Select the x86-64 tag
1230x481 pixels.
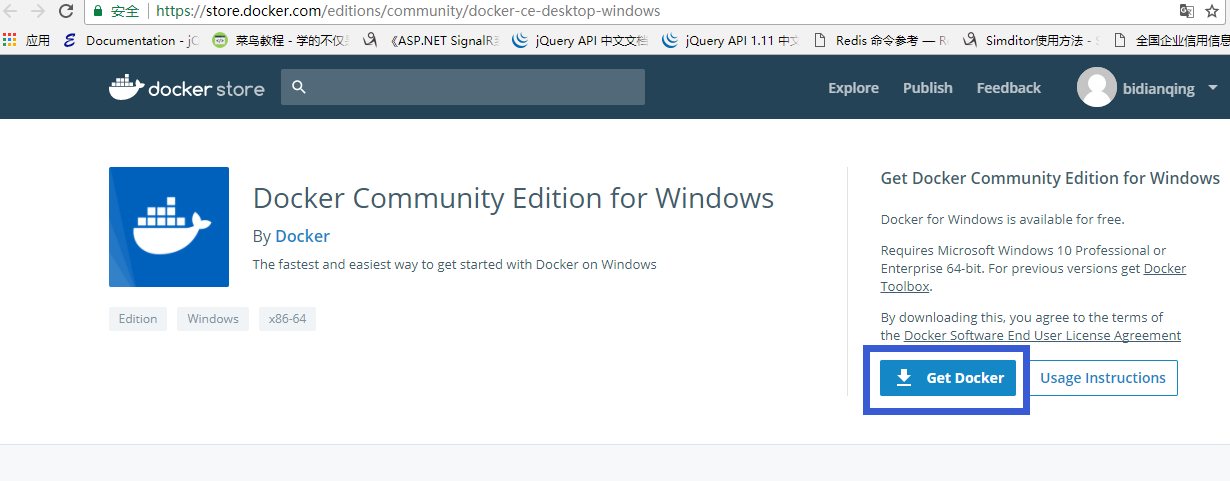(x=287, y=319)
